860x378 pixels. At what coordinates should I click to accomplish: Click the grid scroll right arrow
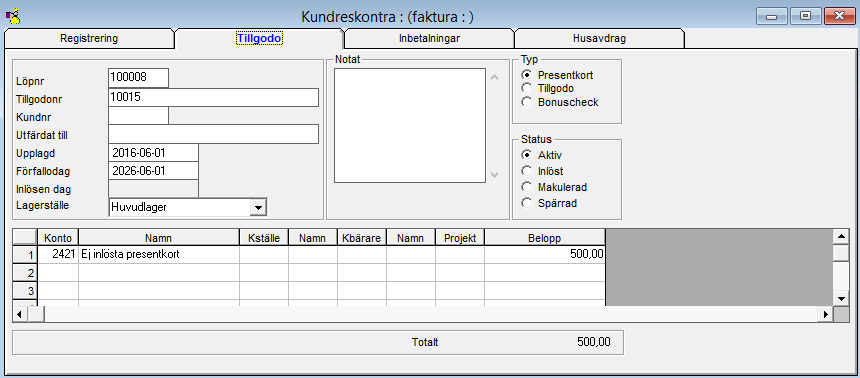pos(825,314)
